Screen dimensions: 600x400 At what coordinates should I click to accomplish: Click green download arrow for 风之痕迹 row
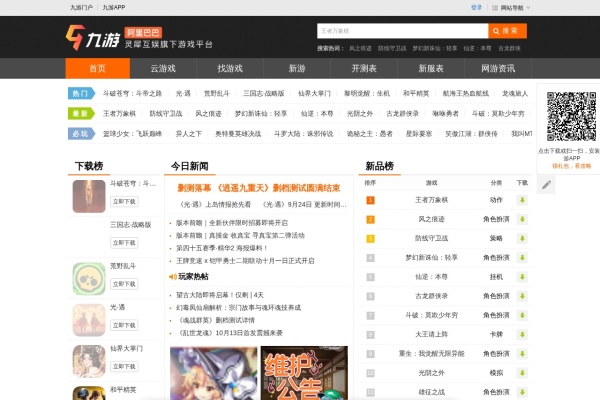click(522, 219)
